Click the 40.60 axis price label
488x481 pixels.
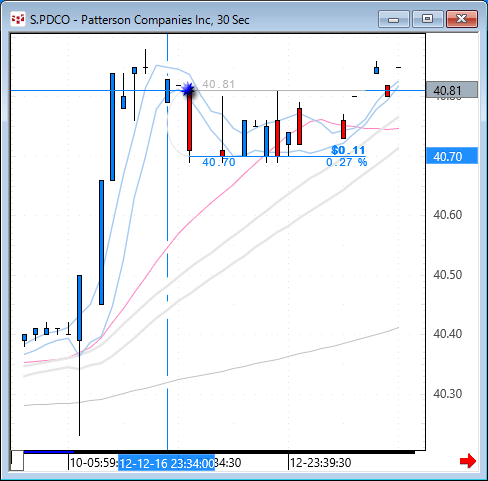click(448, 215)
